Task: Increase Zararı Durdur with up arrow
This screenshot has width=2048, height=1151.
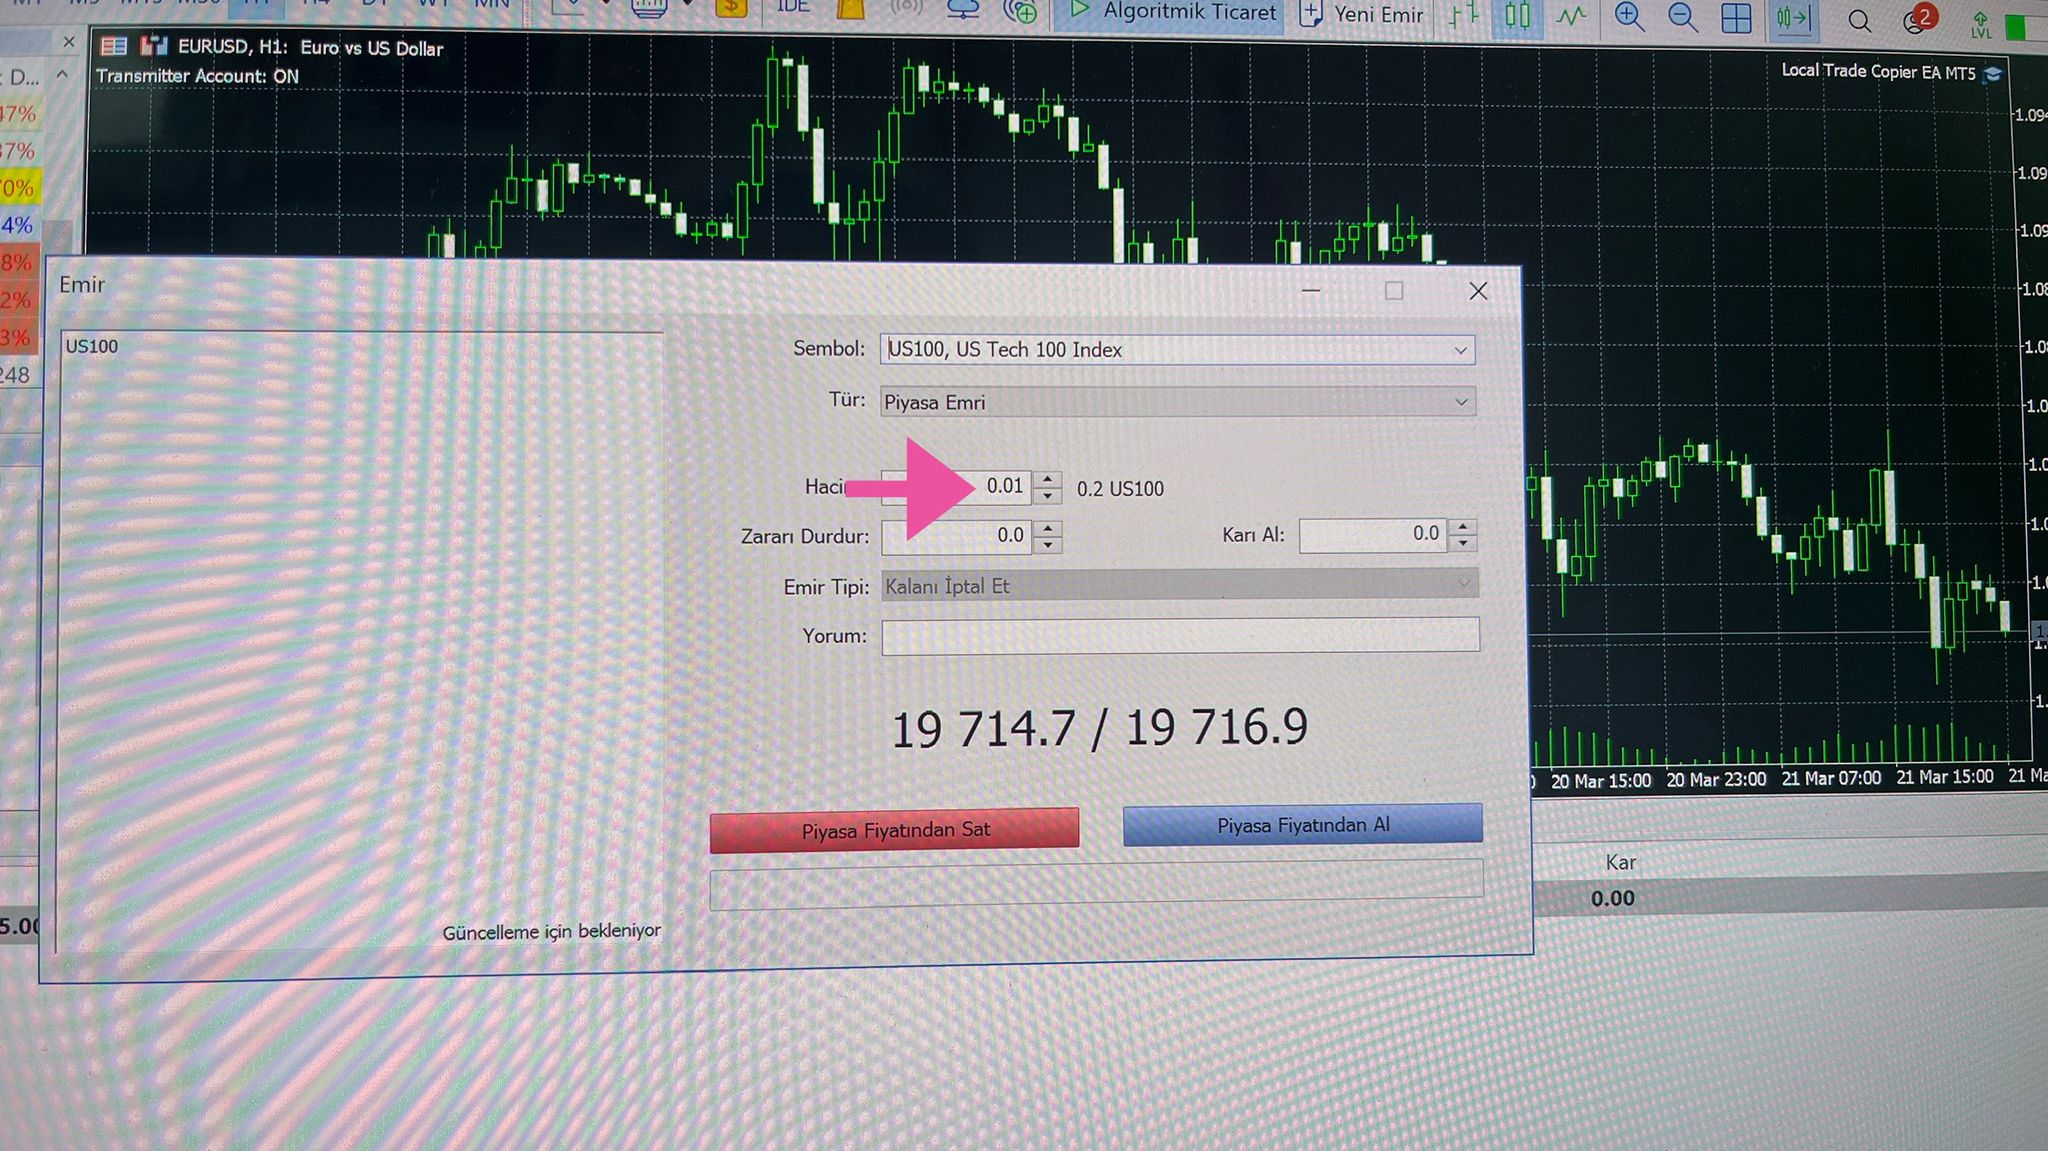Action: (x=1047, y=528)
